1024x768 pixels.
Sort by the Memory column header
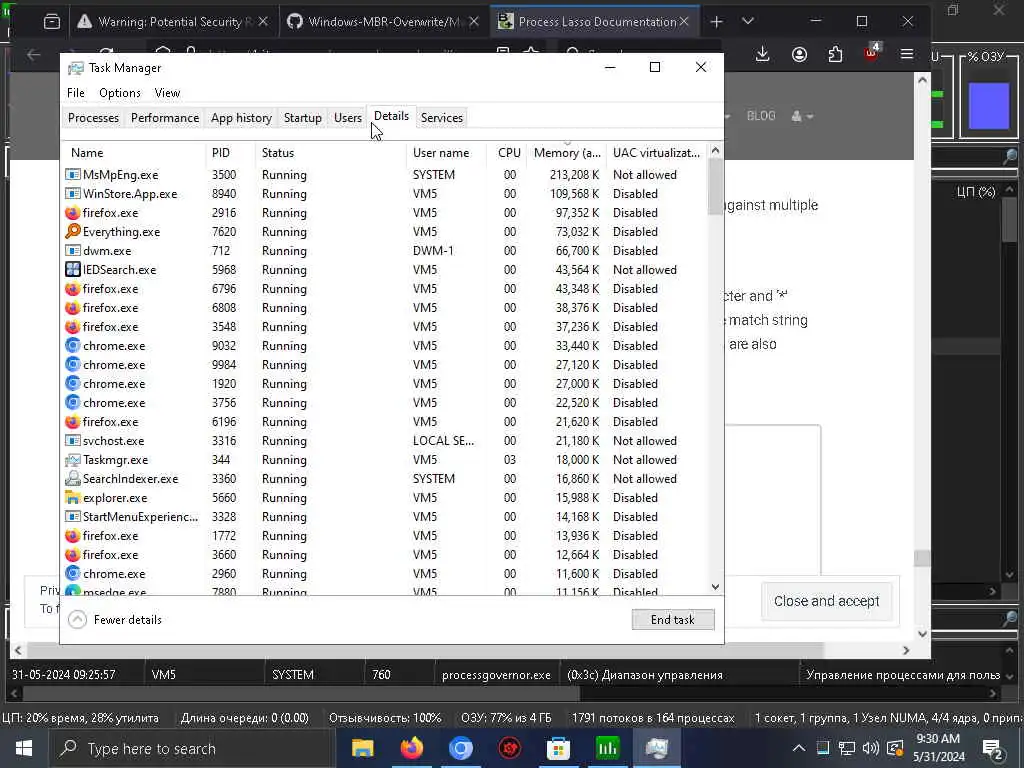tap(566, 153)
